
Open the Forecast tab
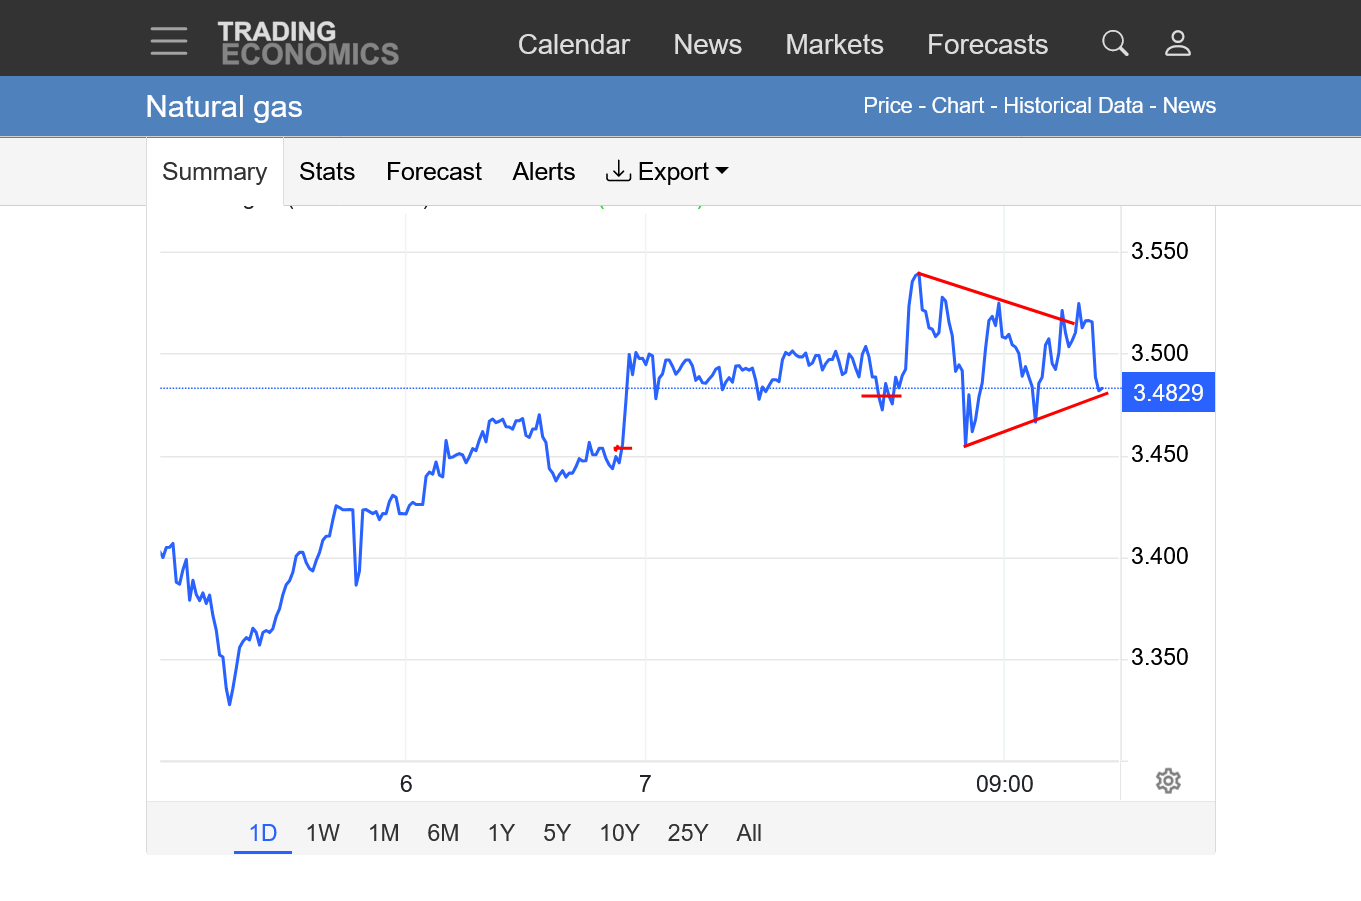(433, 172)
